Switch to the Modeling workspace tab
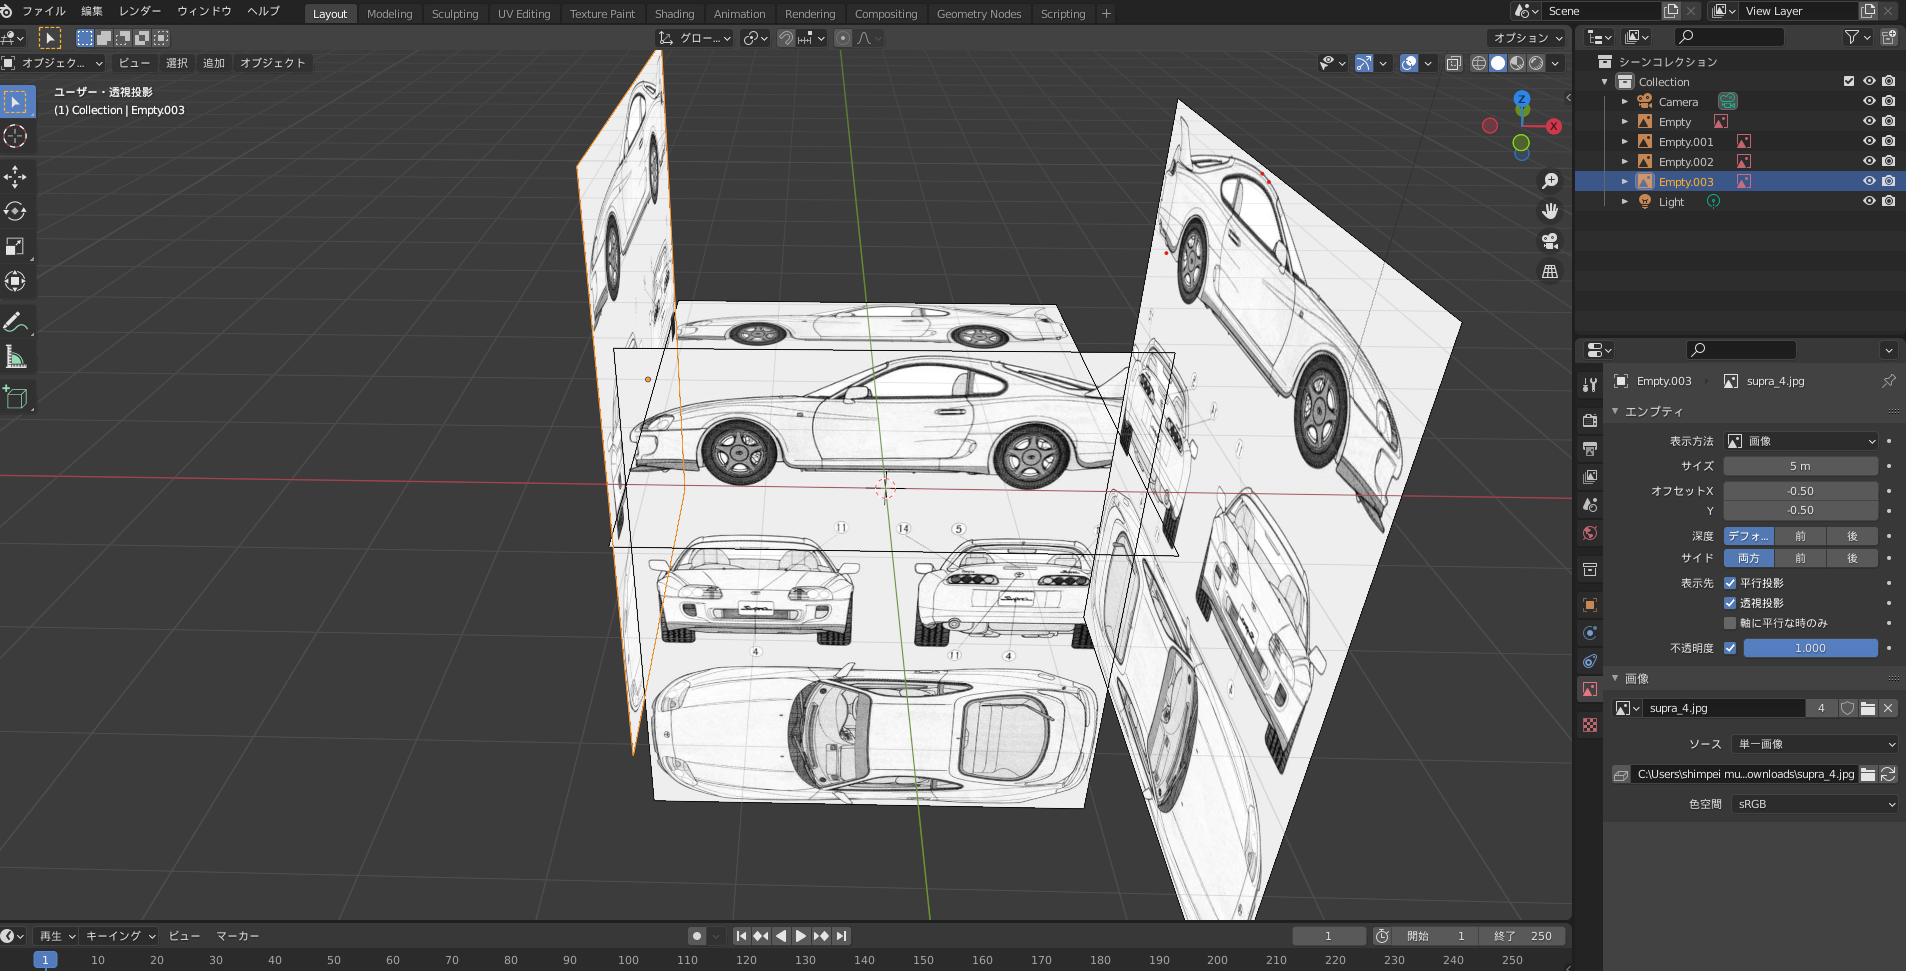 389,14
